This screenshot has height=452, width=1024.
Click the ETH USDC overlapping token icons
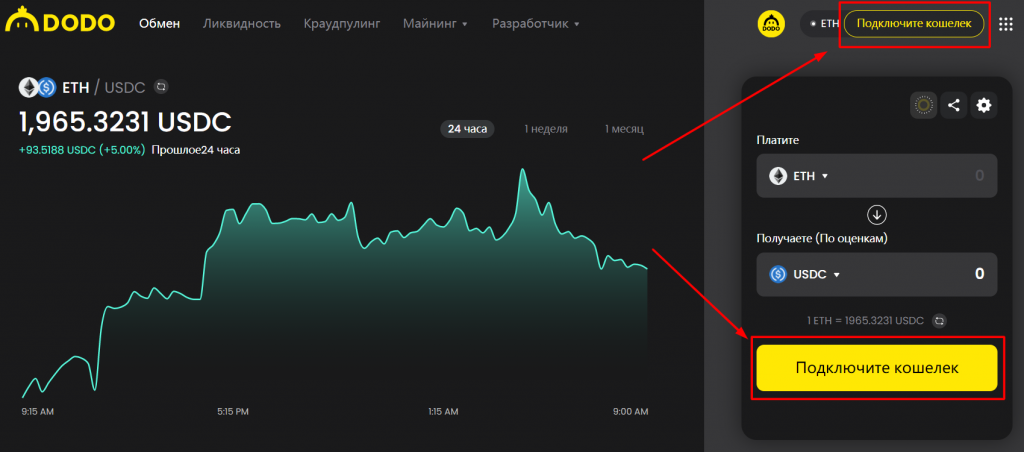point(37,86)
